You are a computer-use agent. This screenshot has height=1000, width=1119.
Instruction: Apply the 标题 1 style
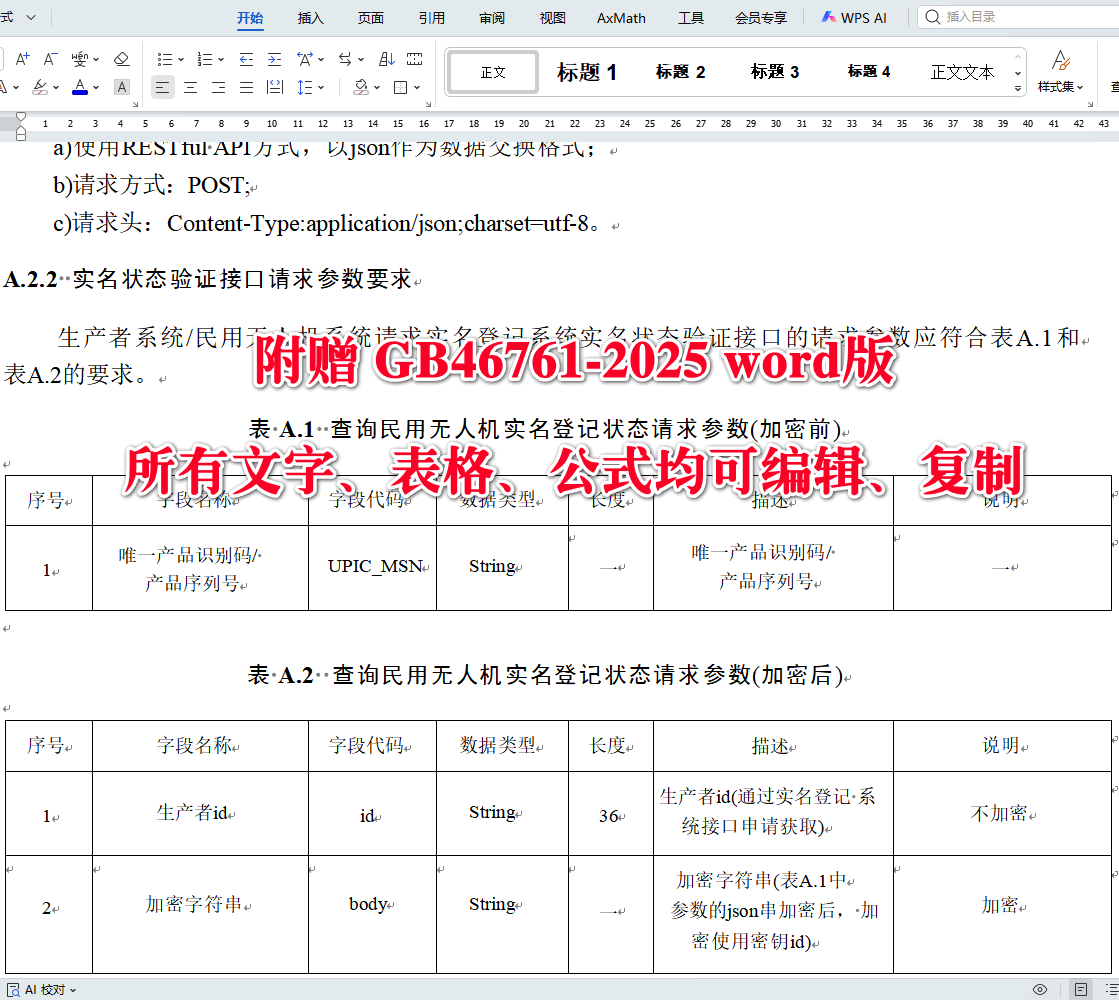pyautogui.click(x=587, y=70)
